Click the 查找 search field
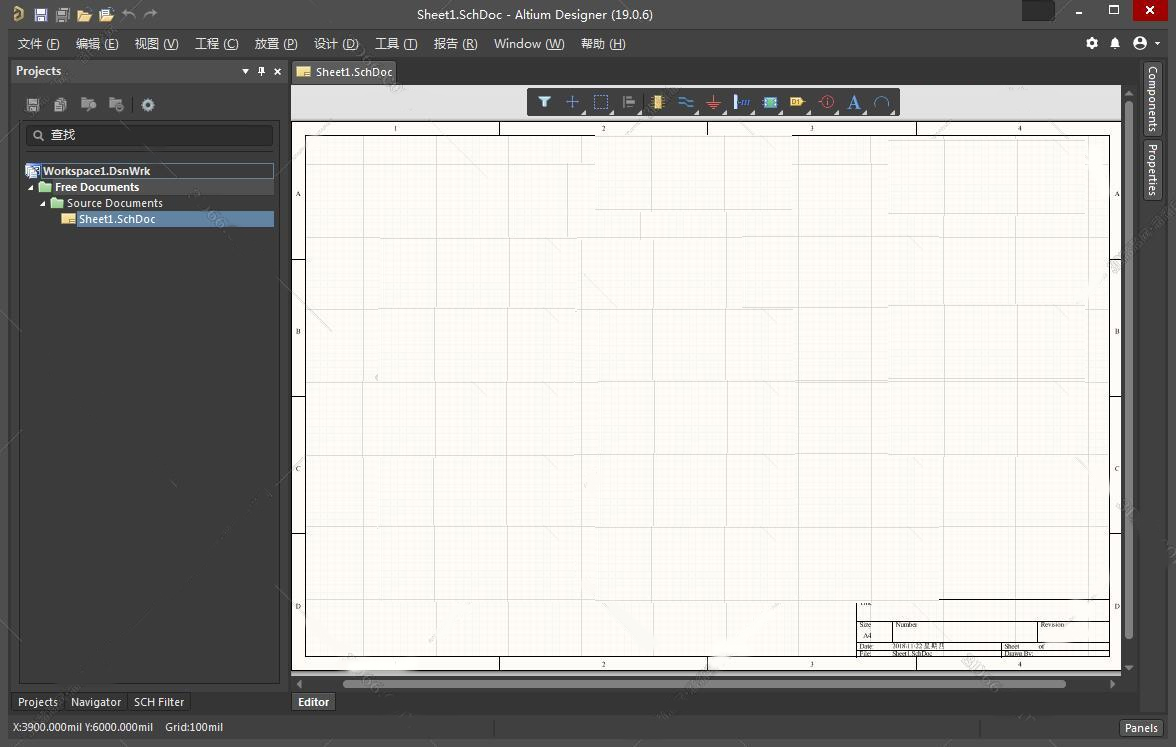1176x747 pixels. tap(150, 135)
